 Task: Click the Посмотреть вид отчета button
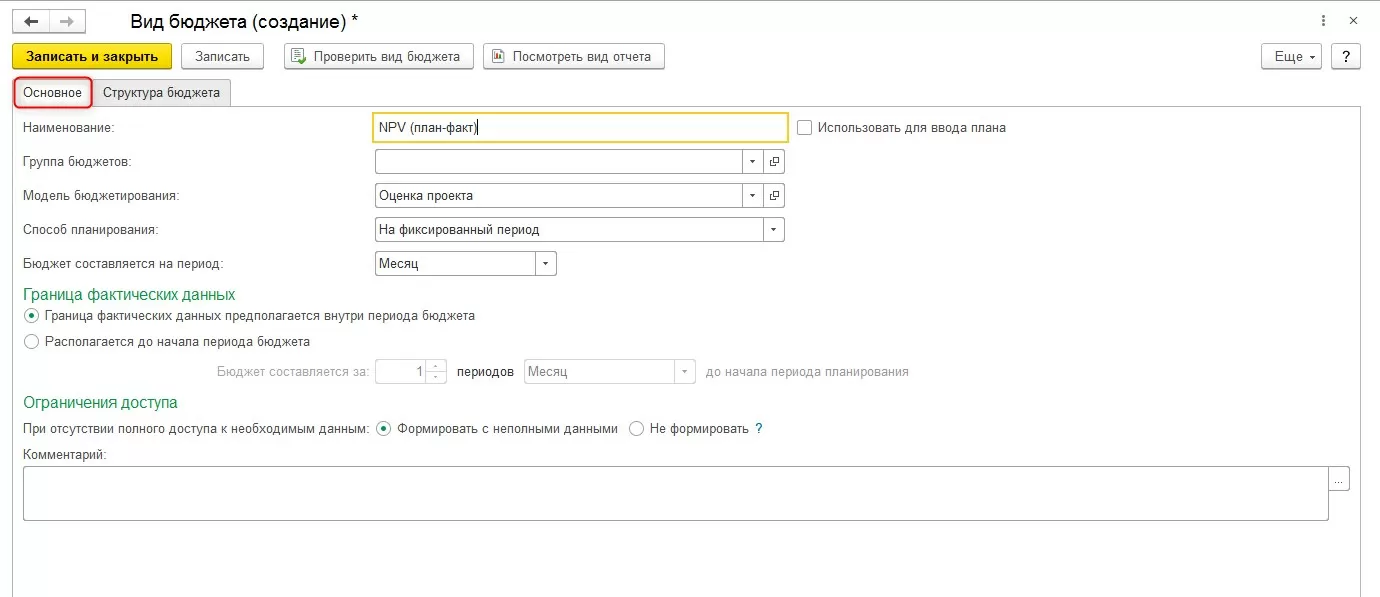573,56
